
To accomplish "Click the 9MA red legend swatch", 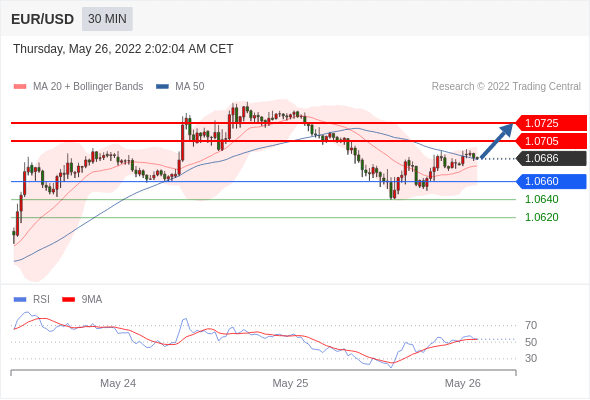I will [x=68, y=300].
